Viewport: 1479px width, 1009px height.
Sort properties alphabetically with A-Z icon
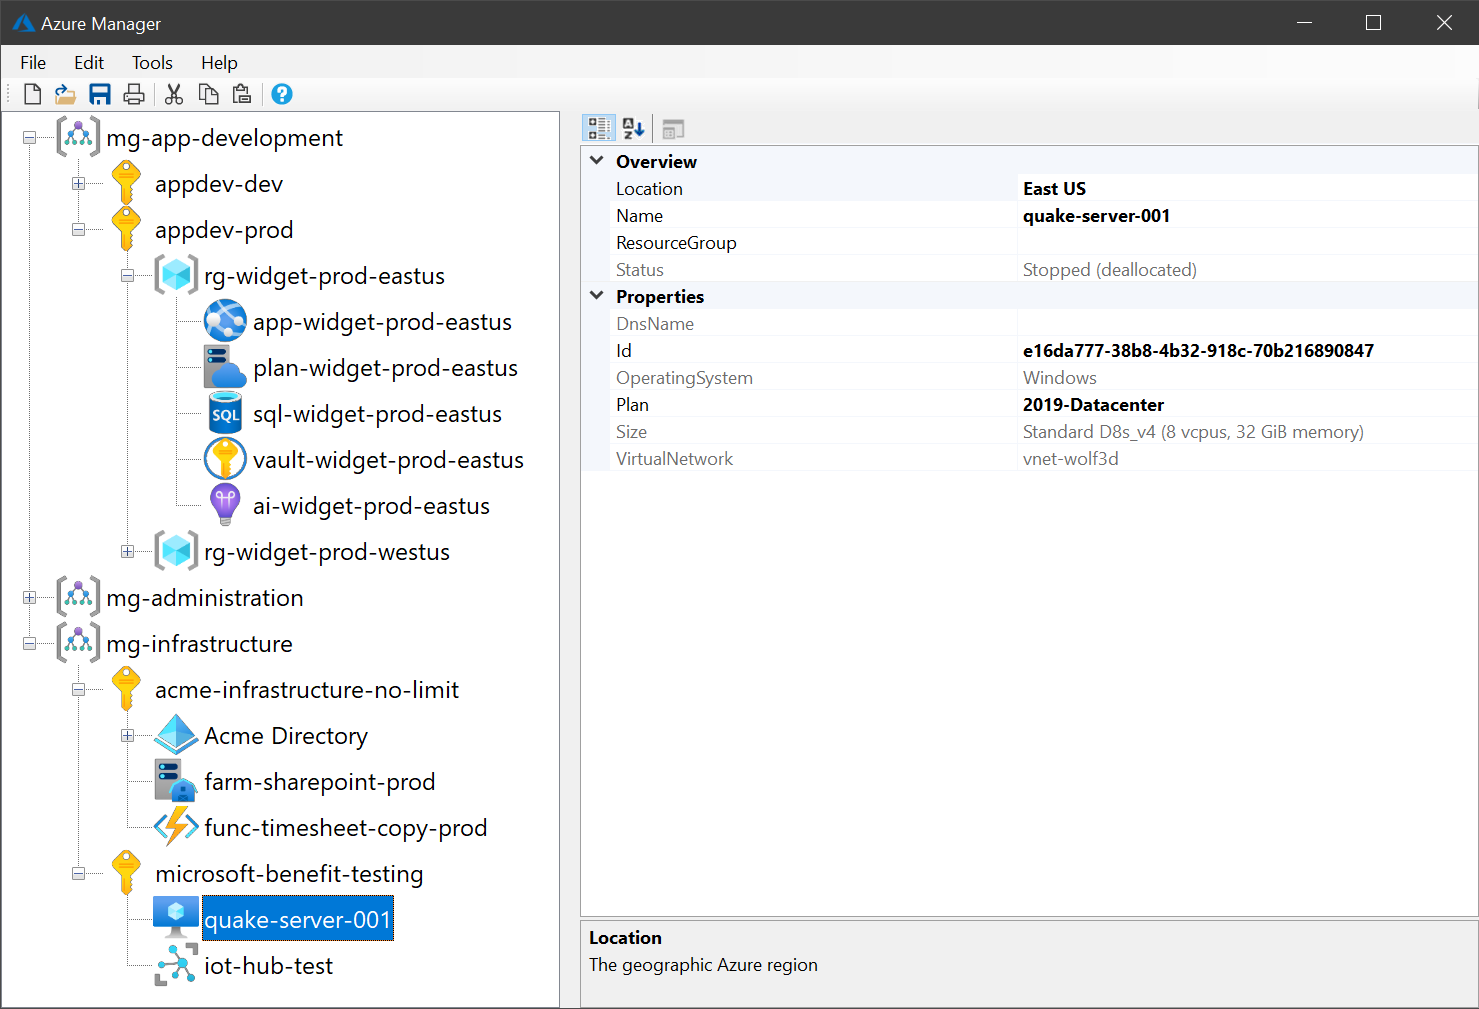click(x=633, y=128)
